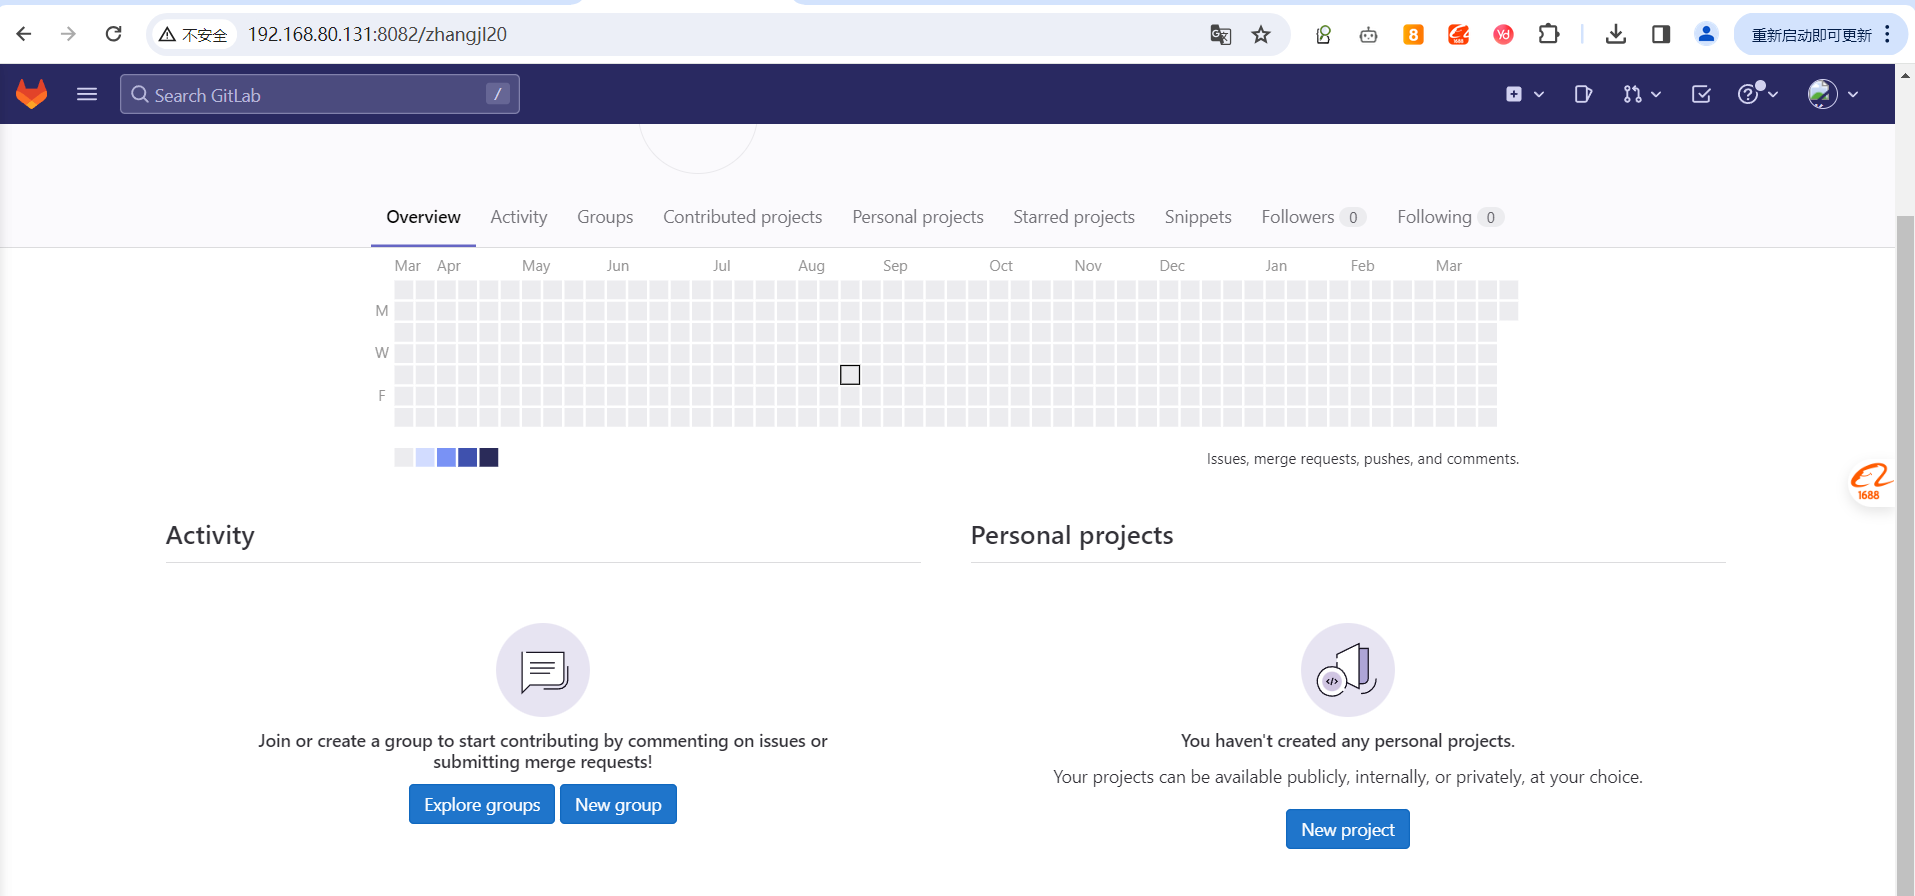This screenshot has height=896, width=1915.
Task: Reload the page
Action: click(x=114, y=34)
